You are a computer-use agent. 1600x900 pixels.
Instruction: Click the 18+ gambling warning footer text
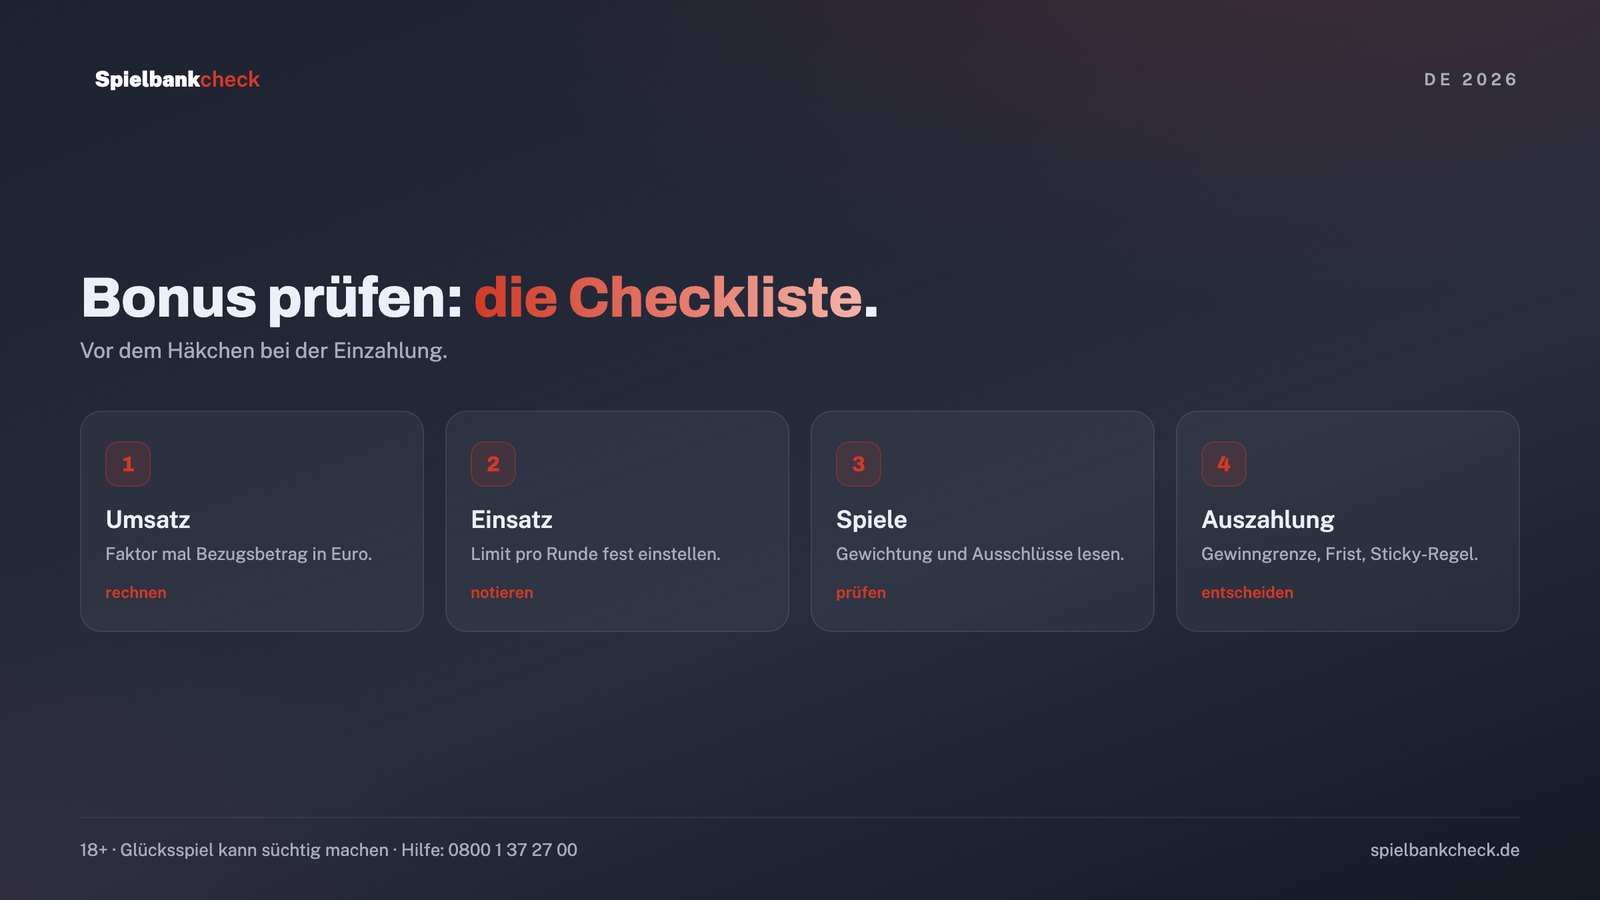[329, 850]
